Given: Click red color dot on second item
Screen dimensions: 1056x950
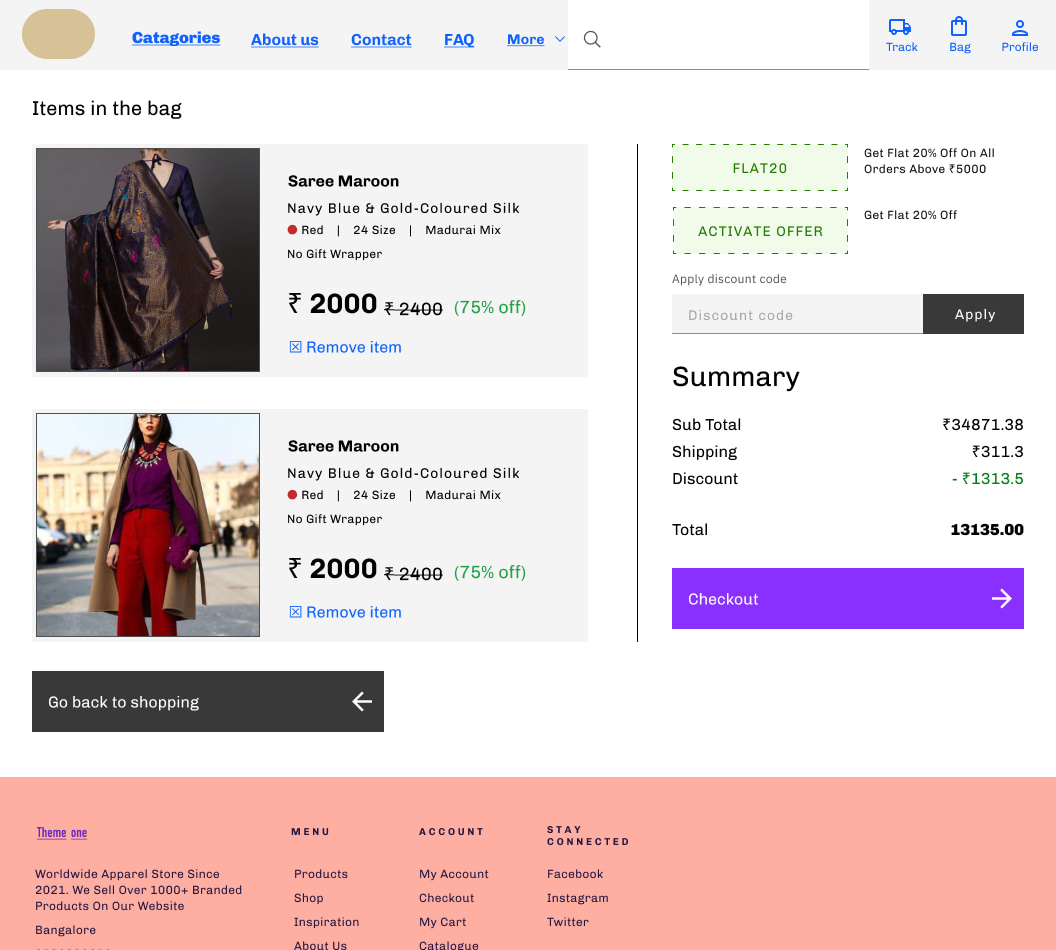Looking at the screenshot, I should tap(292, 495).
